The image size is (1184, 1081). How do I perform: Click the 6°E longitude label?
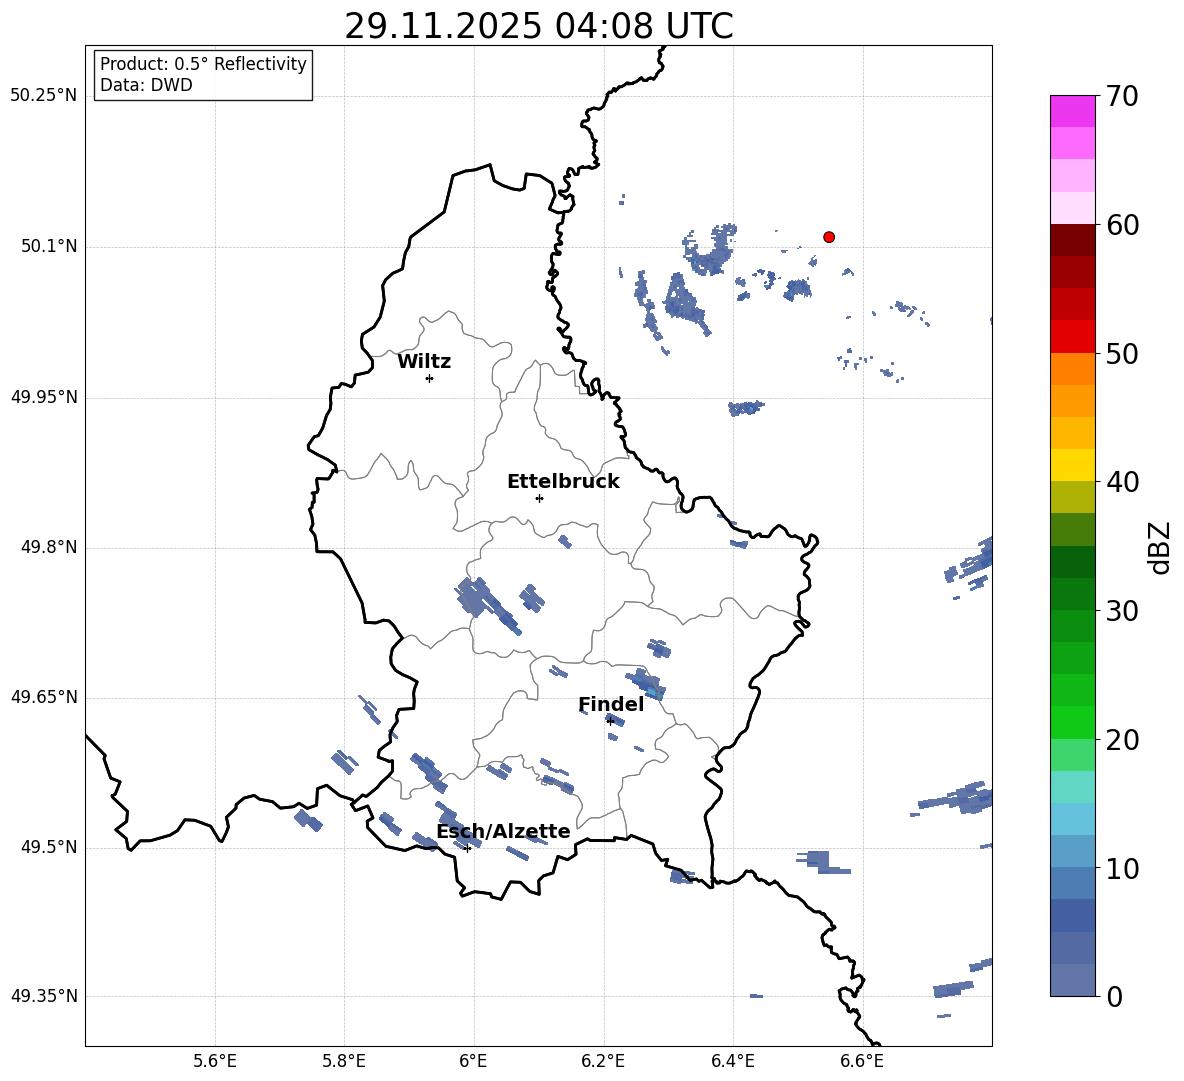click(x=473, y=1061)
